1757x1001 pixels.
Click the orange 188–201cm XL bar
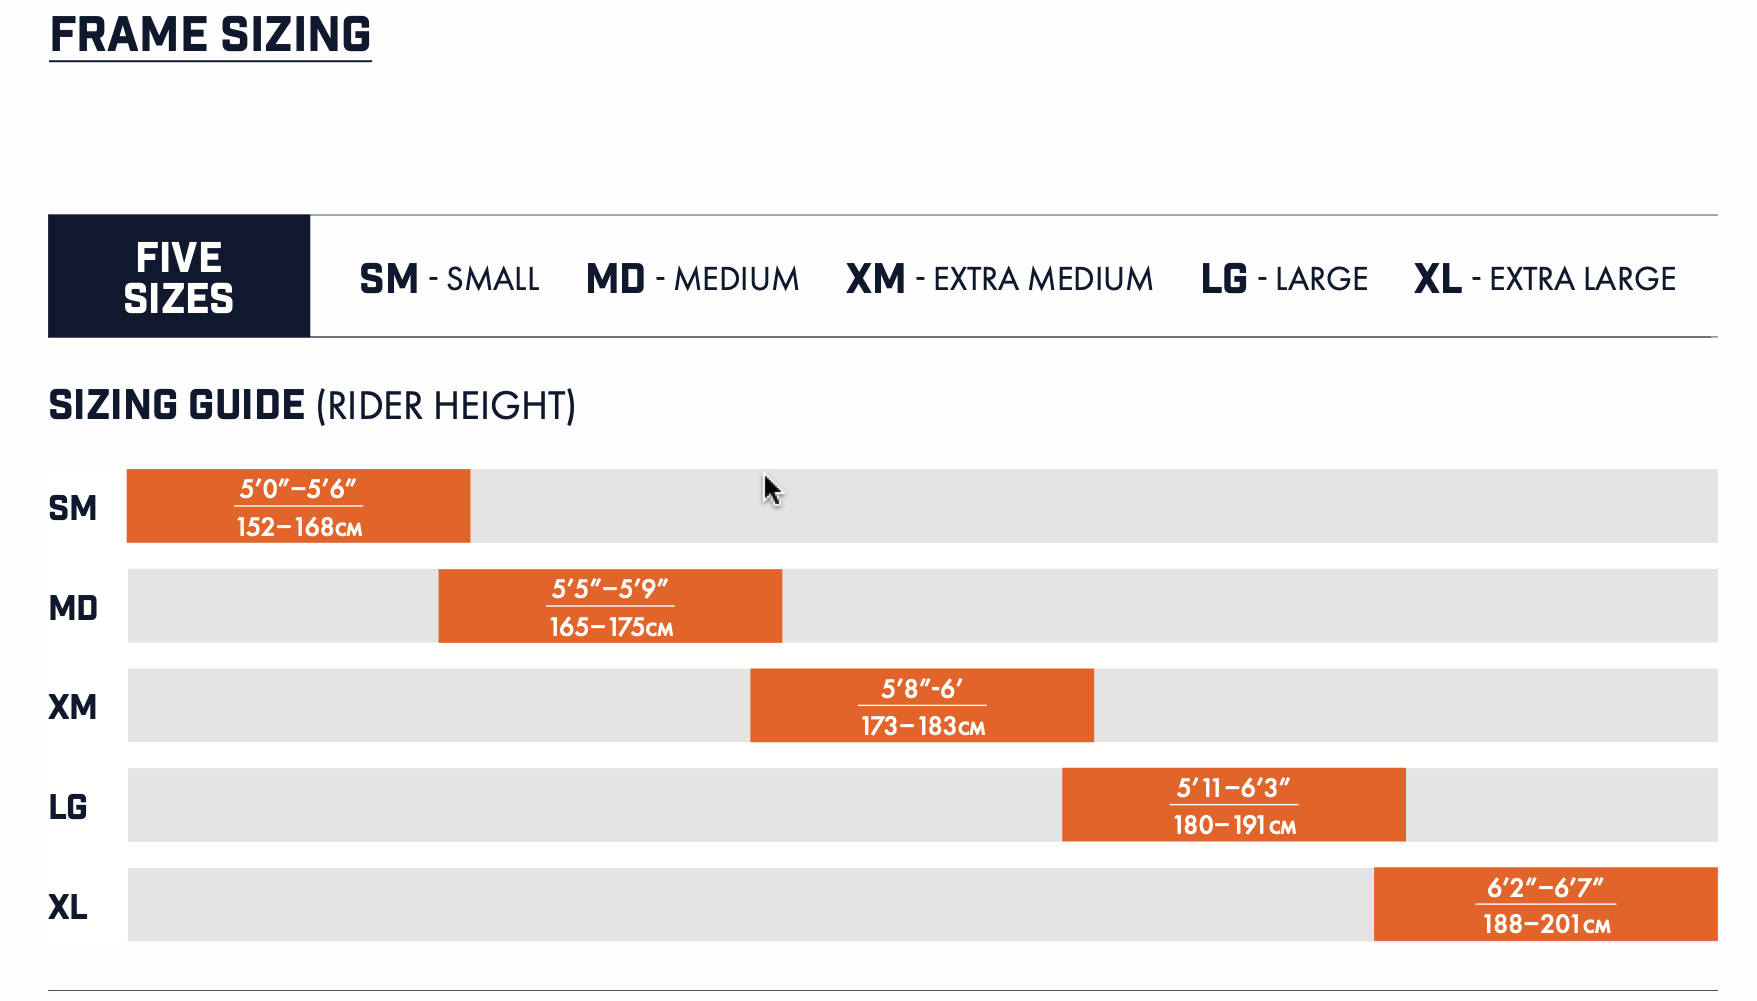coord(1546,905)
